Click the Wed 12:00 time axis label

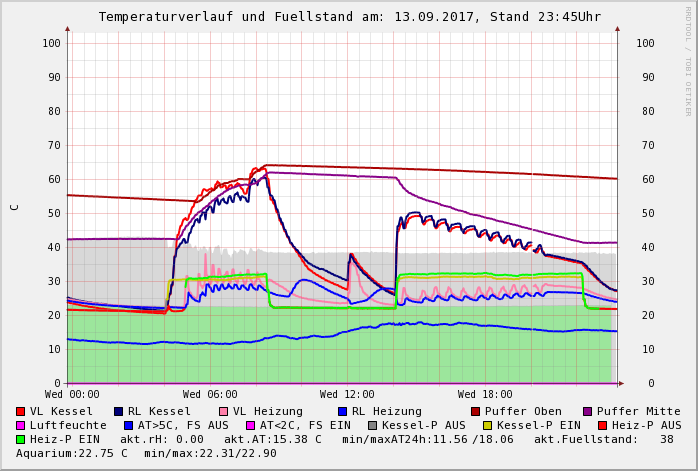click(347, 394)
